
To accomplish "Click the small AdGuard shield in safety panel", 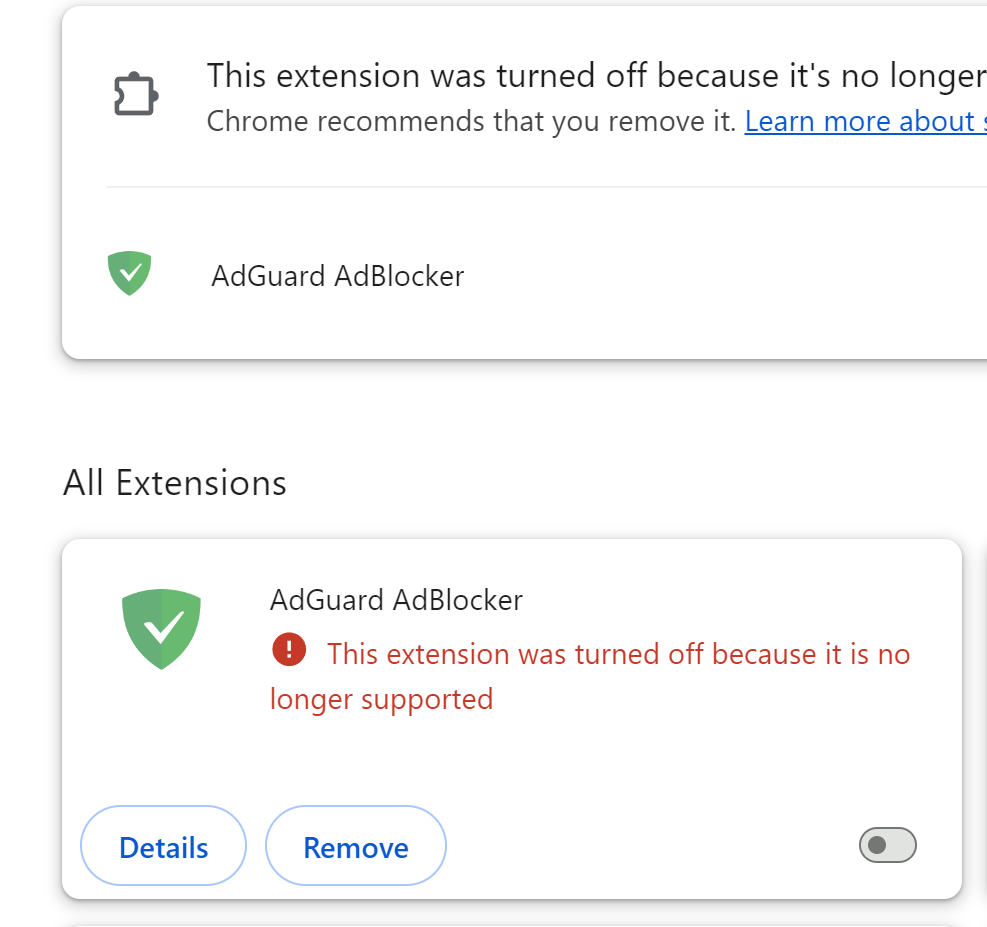I will coord(130,273).
